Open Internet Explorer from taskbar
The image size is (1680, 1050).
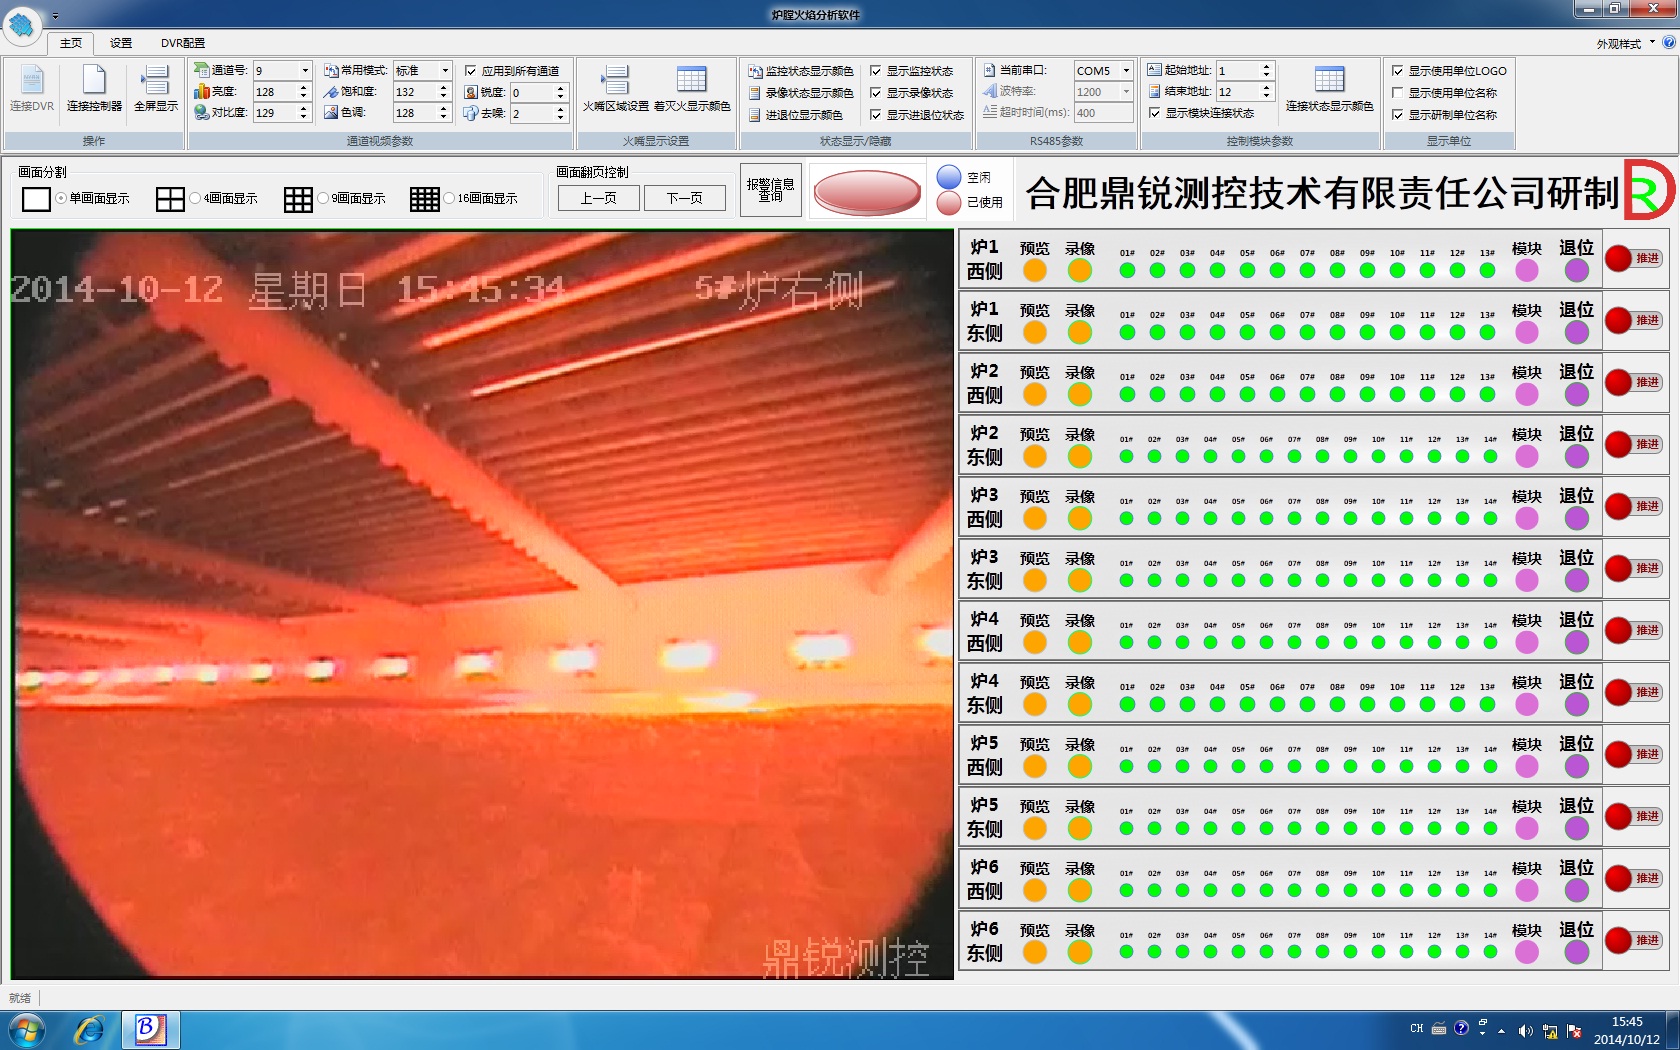pos(89,1029)
